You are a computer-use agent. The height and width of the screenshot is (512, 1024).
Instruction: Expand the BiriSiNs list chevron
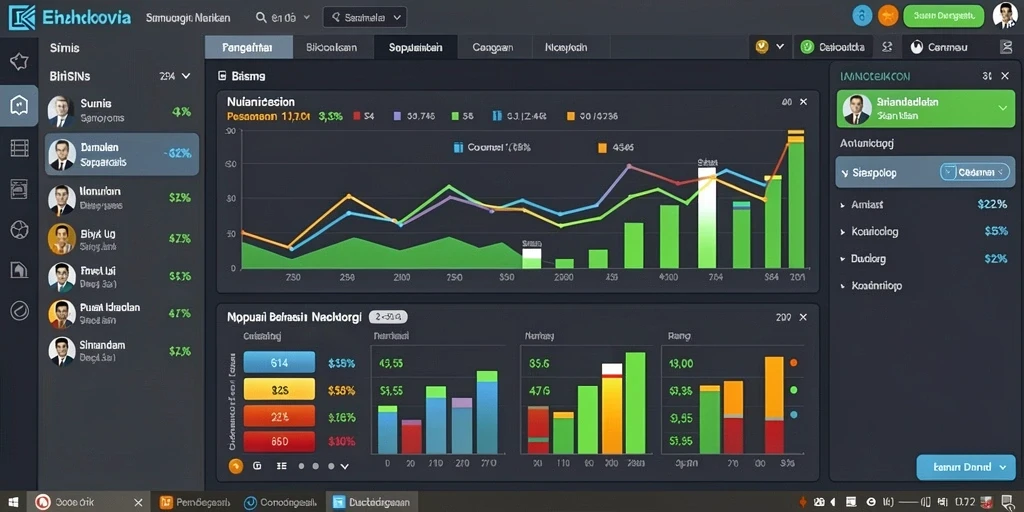186,76
